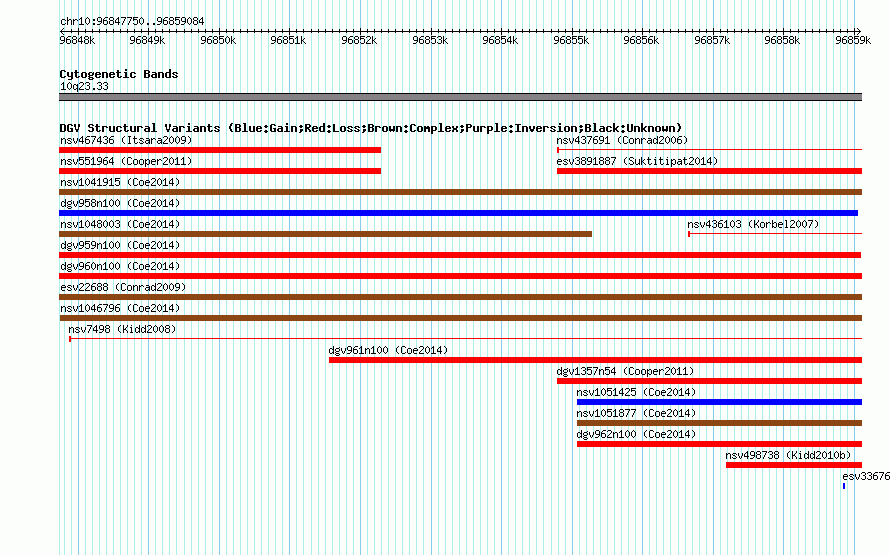The image size is (890, 555).
Task: Open nsv437691 (Conrad2006) variant label
Action: tap(622, 140)
